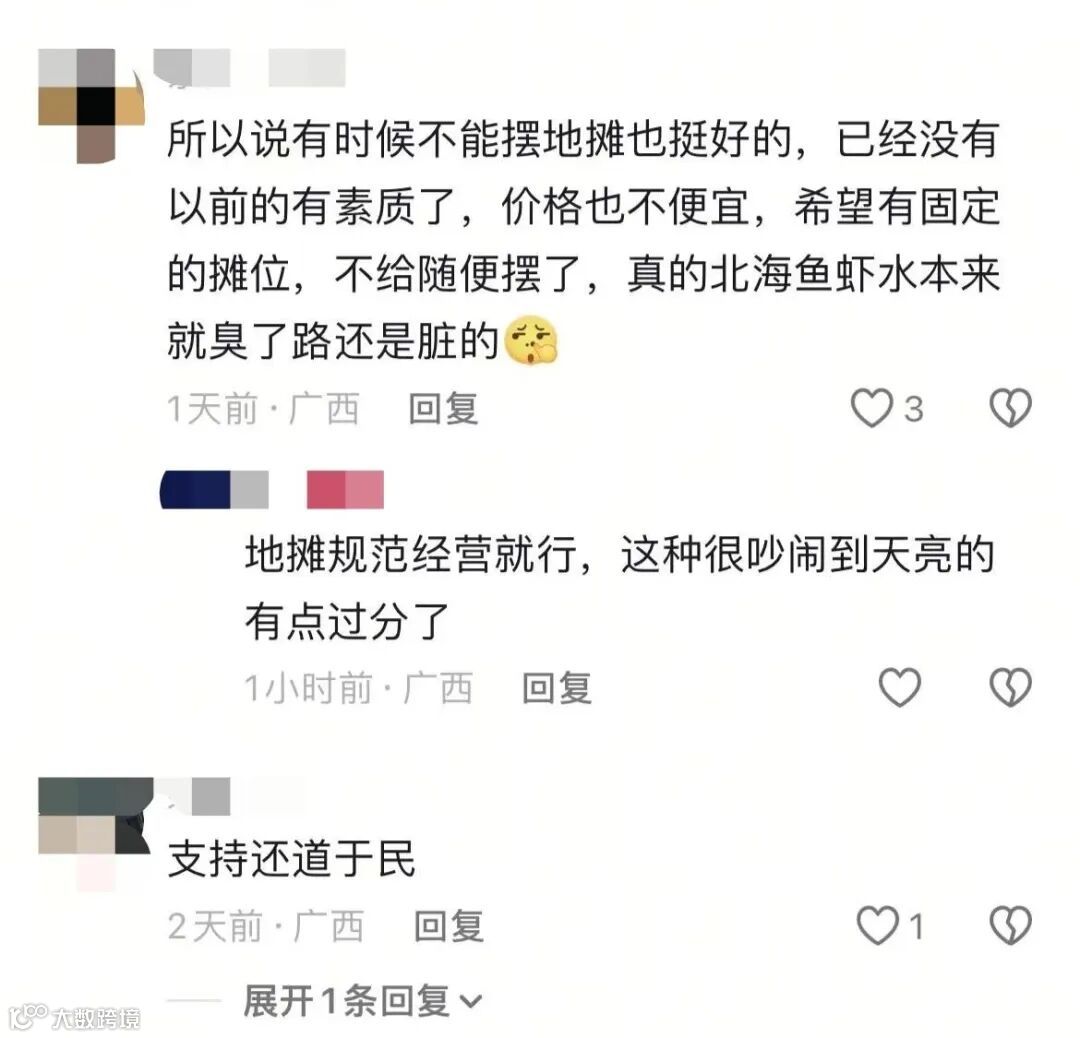Dislike the first comment about 摆地摊
This screenshot has width=1080, height=1038.
1010,408
